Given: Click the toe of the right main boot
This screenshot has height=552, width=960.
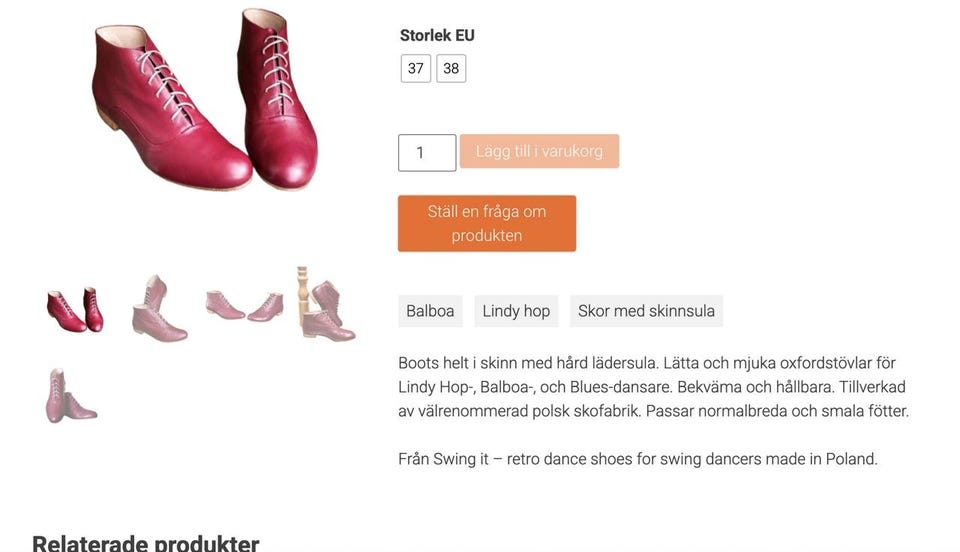Looking at the screenshot, I should coord(283,170).
